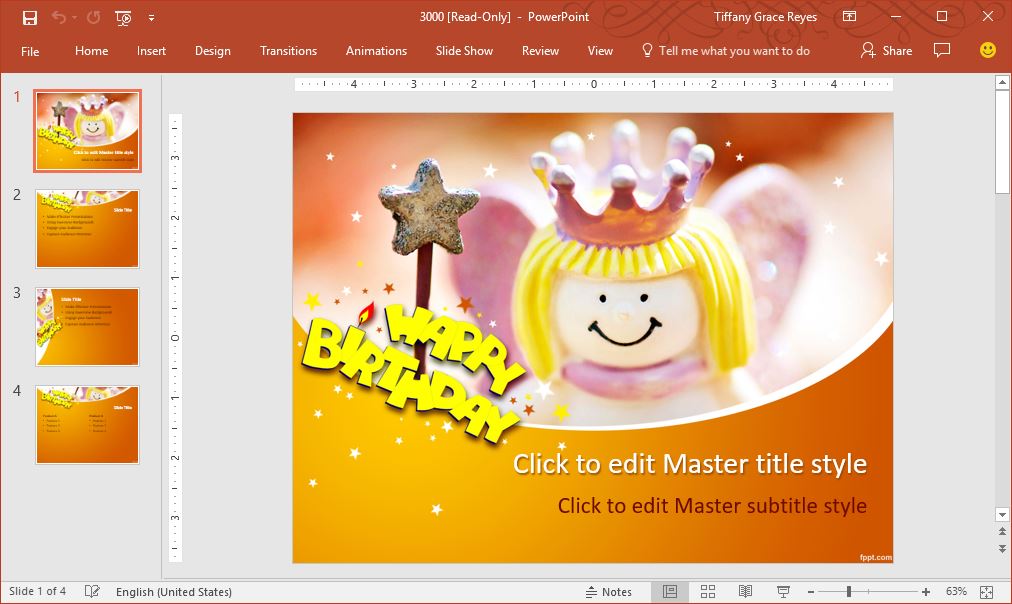Zoom in with the plus button
Screen dimensions: 1012x604
(926, 592)
